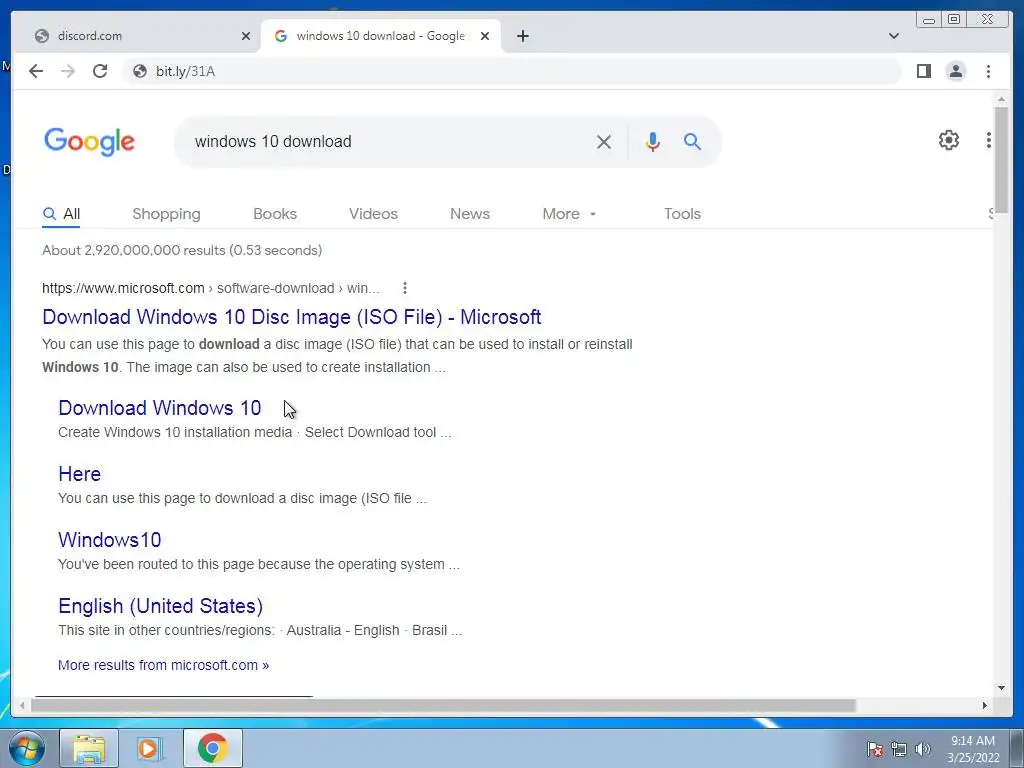Click into the Google search field
The image size is (1024, 768).
tap(392, 142)
